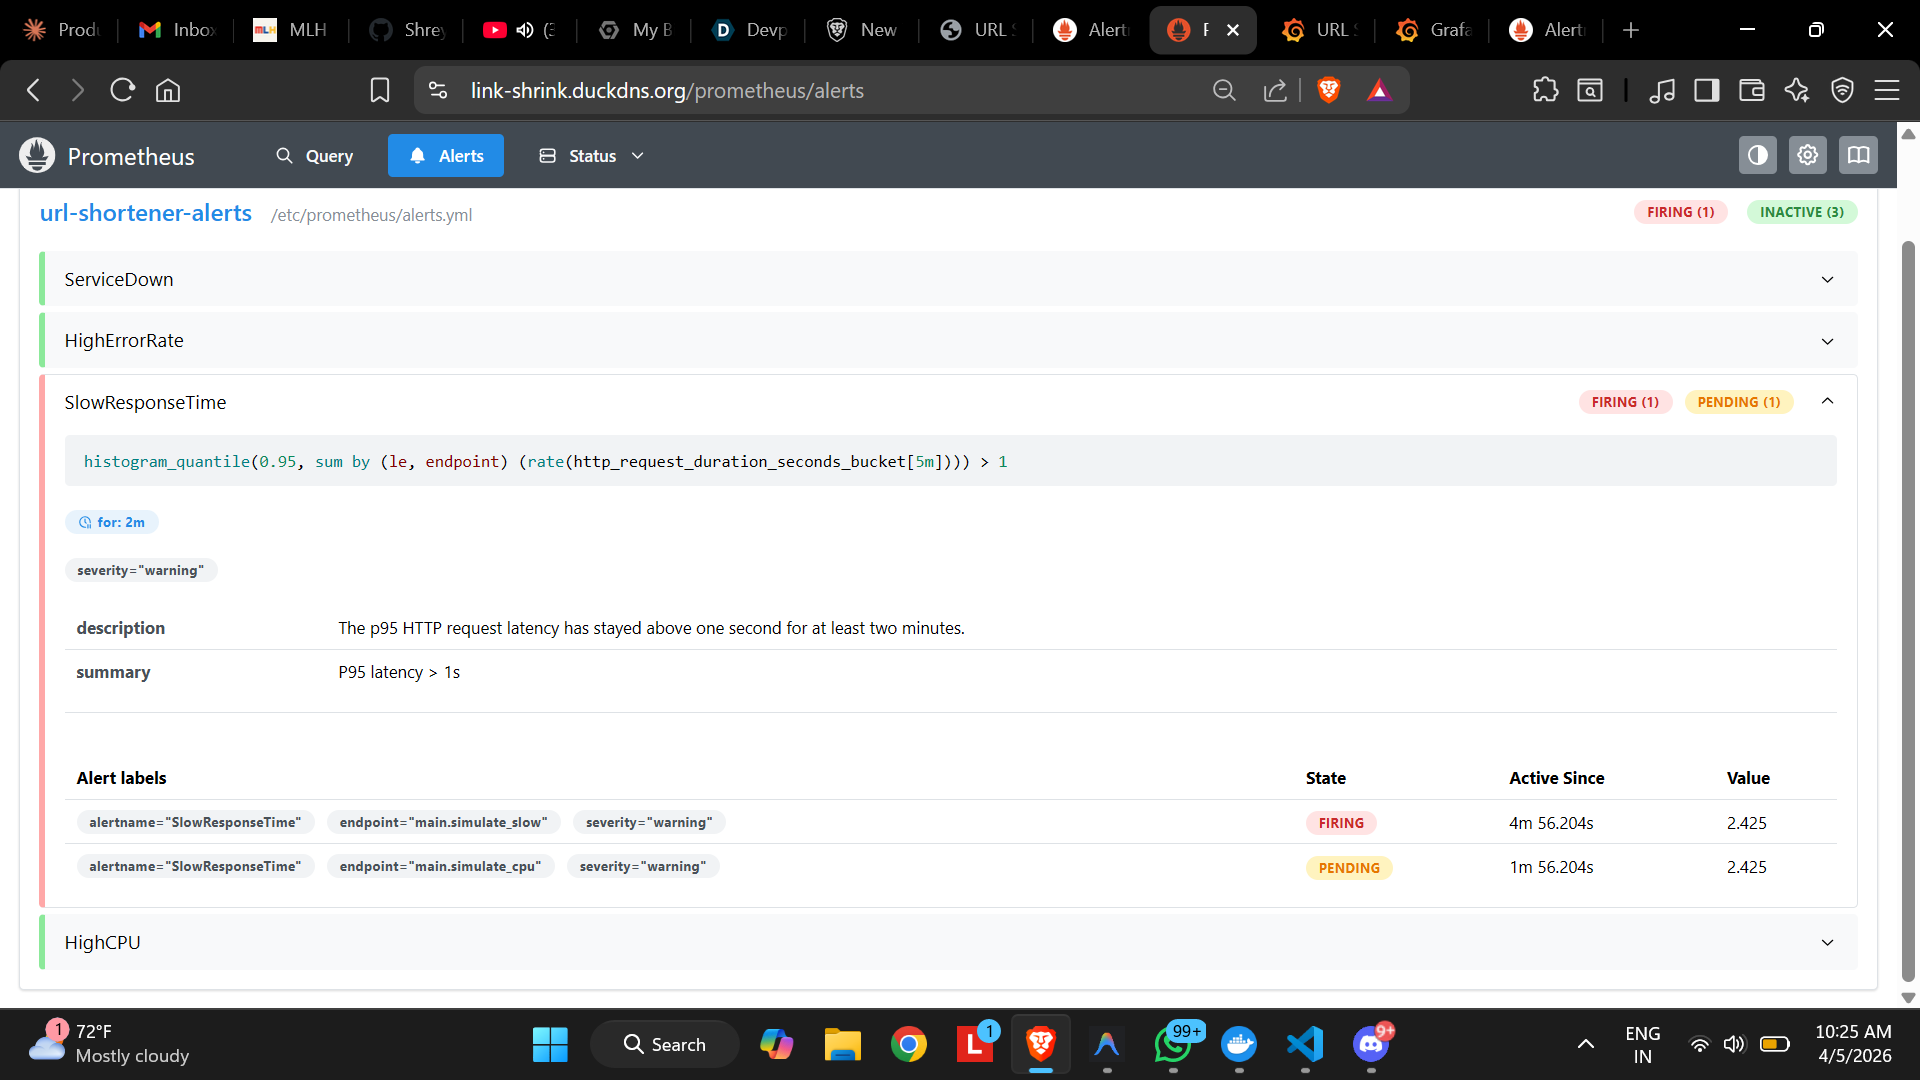Toggle the browser sidebar panel icon
Image resolution: width=1920 pixels, height=1080 pixels.
[1706, 91]
